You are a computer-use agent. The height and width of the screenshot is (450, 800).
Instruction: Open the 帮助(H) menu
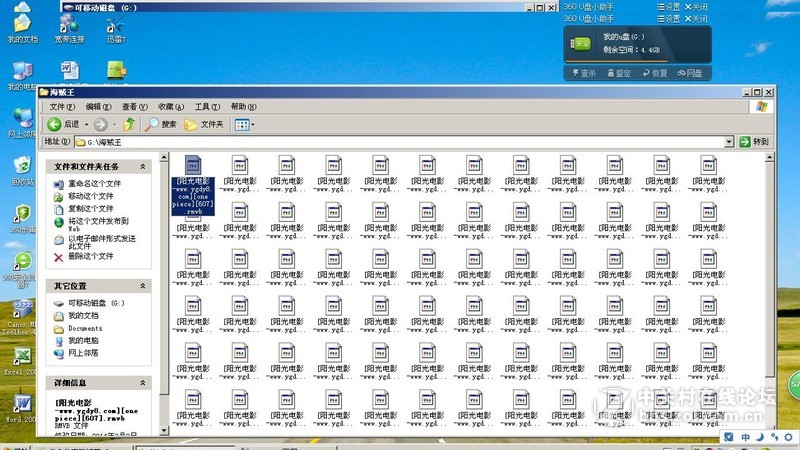tap(243, 107)
